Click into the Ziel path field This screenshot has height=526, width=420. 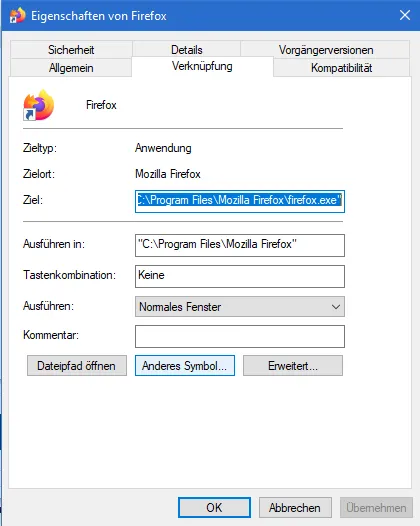click(240, 201)
